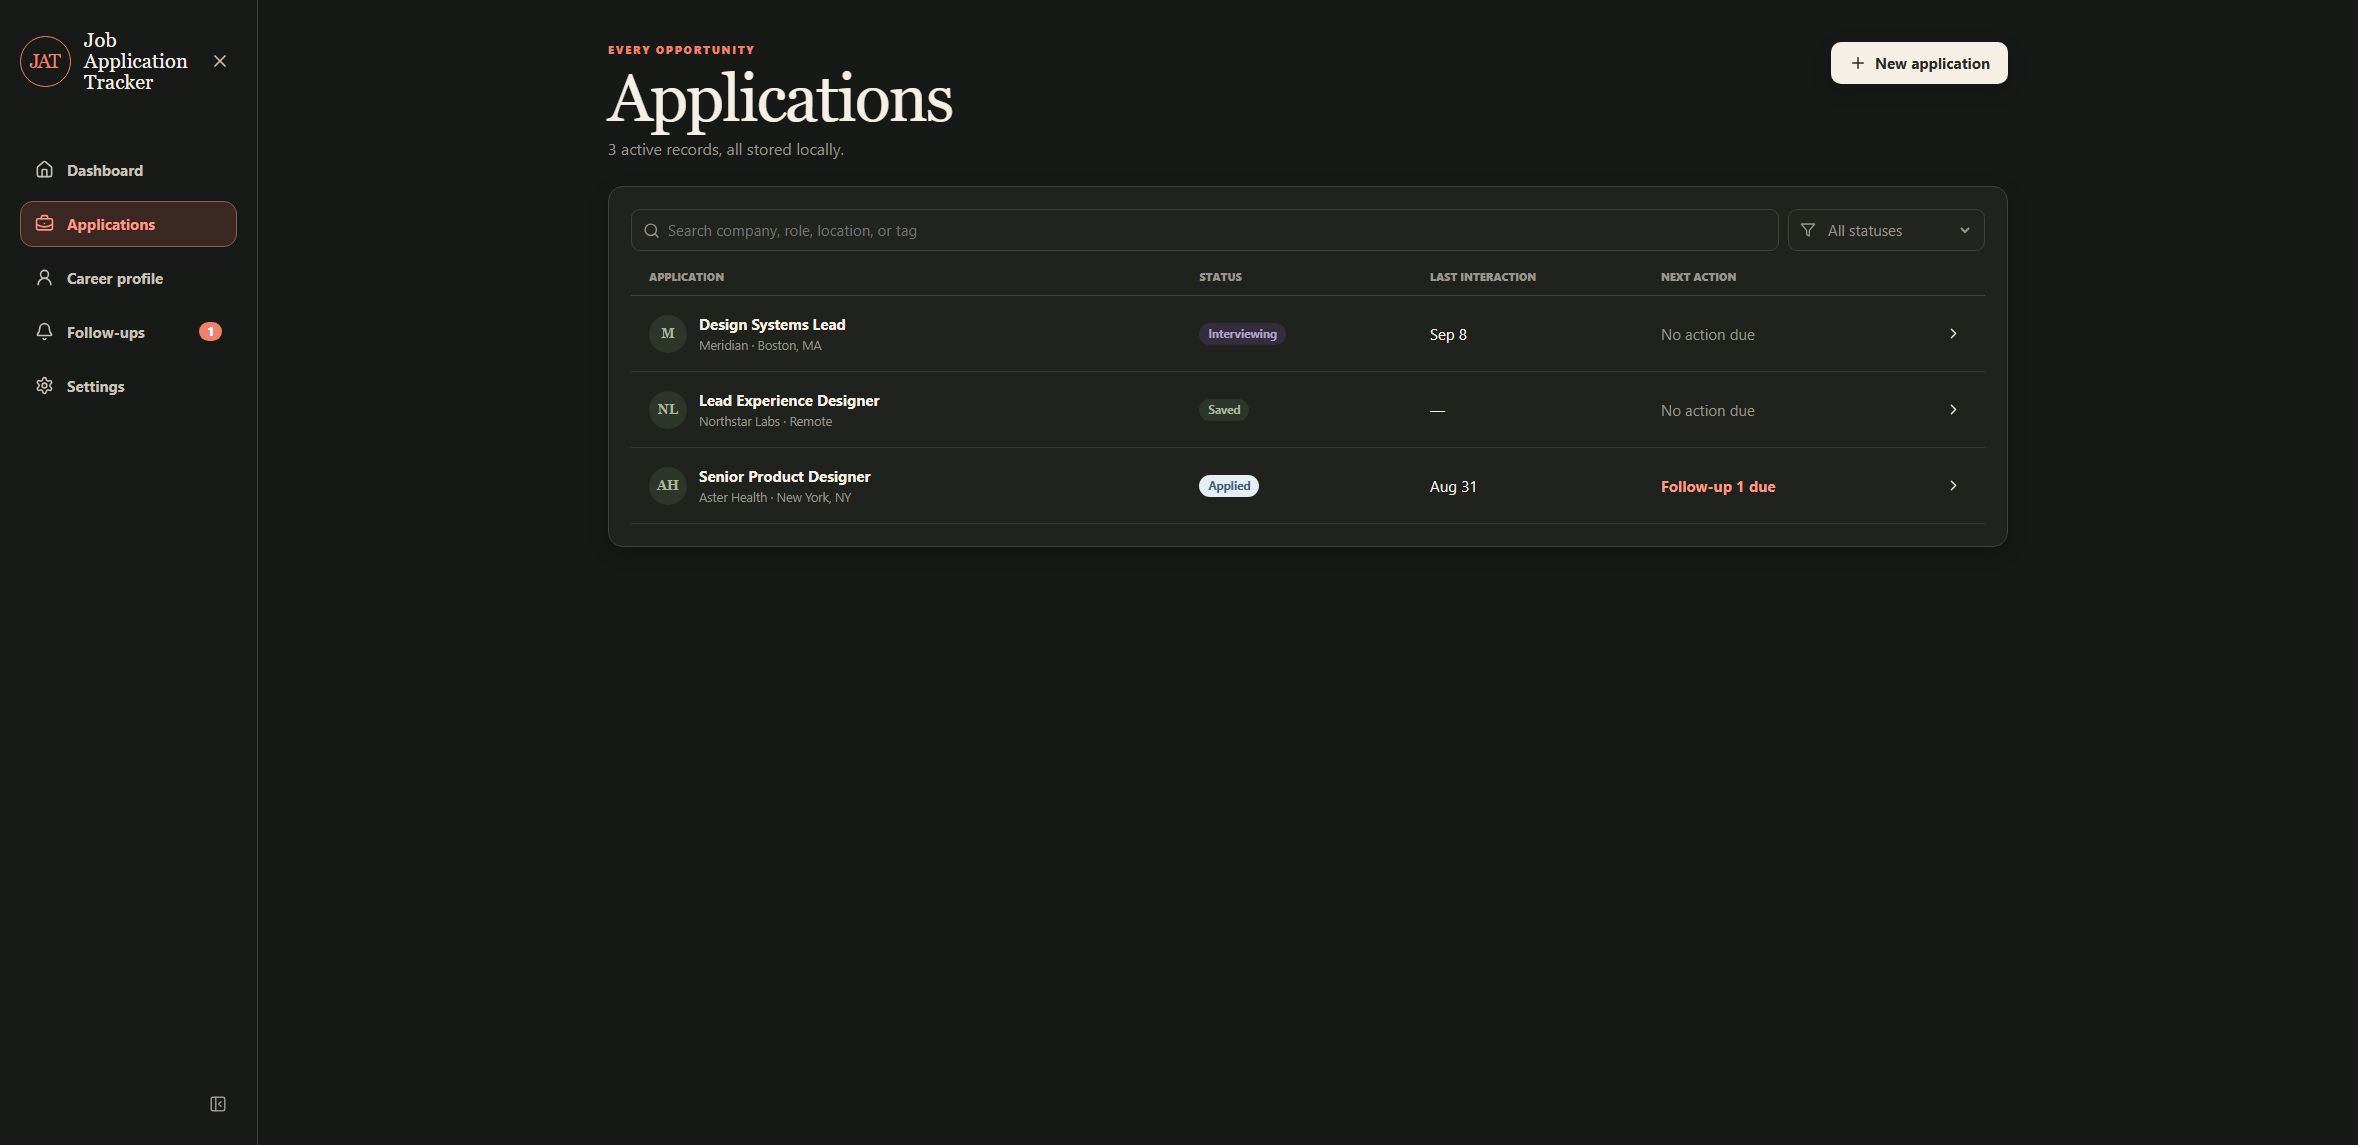The height and width of the screenshot is (1145, 2358).
Task: Open the Follow-ups menu label
Action: coord(106,332)
